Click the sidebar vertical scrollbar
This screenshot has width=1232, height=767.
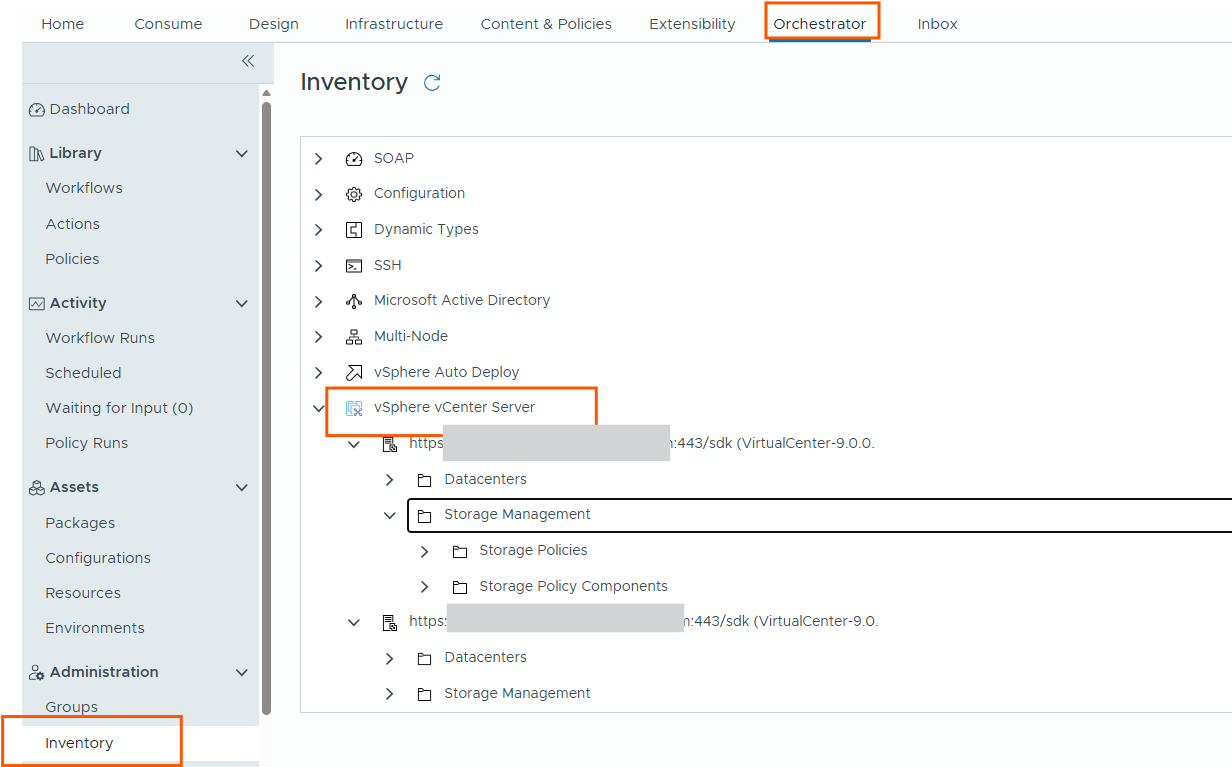point(266,400)
